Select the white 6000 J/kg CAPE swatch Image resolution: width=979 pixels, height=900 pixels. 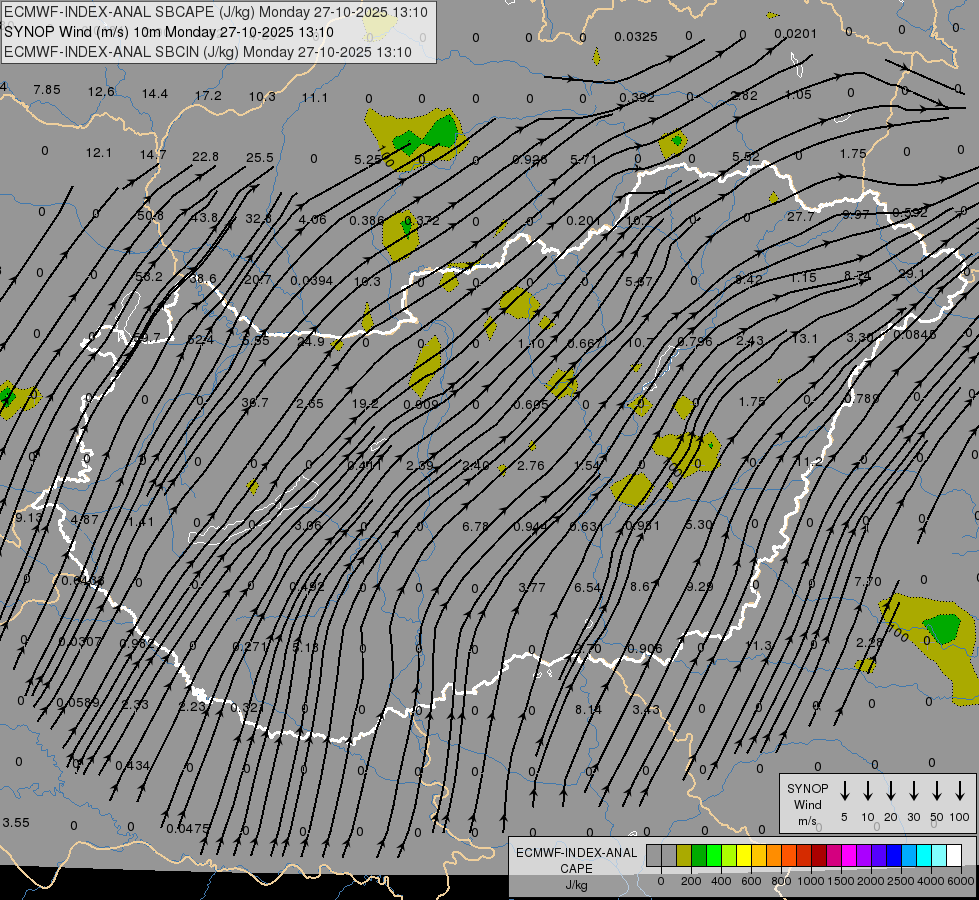[x=954, y=856]
